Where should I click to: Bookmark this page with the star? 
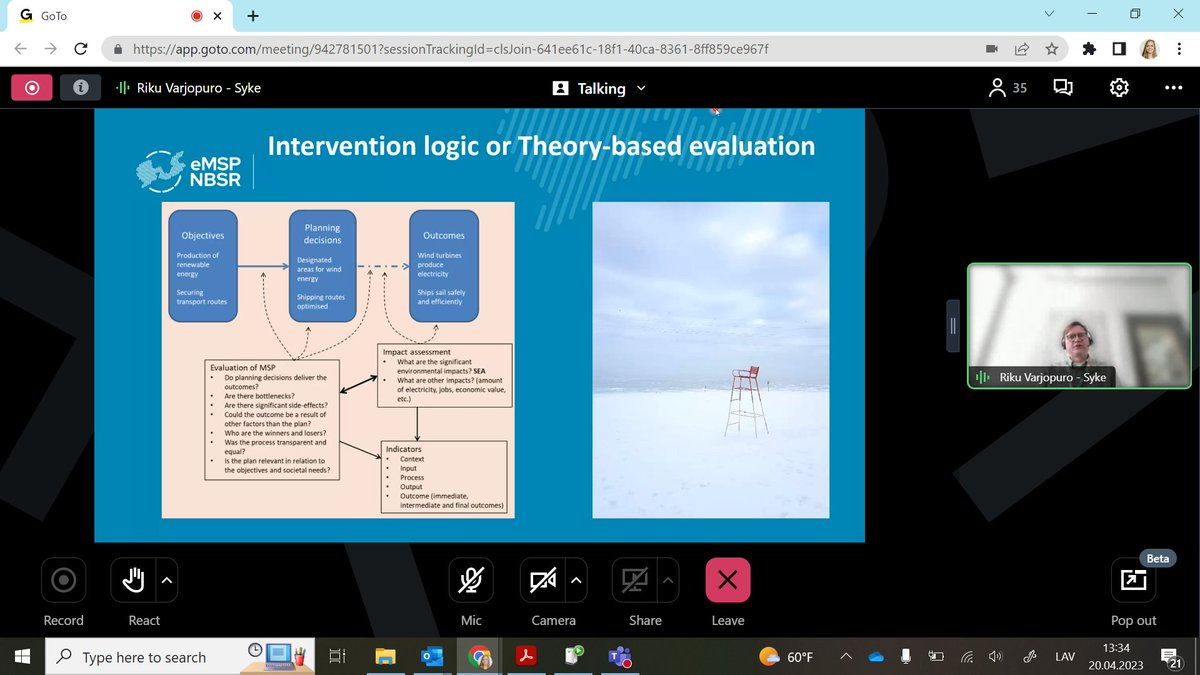(x=1051, y=48)
